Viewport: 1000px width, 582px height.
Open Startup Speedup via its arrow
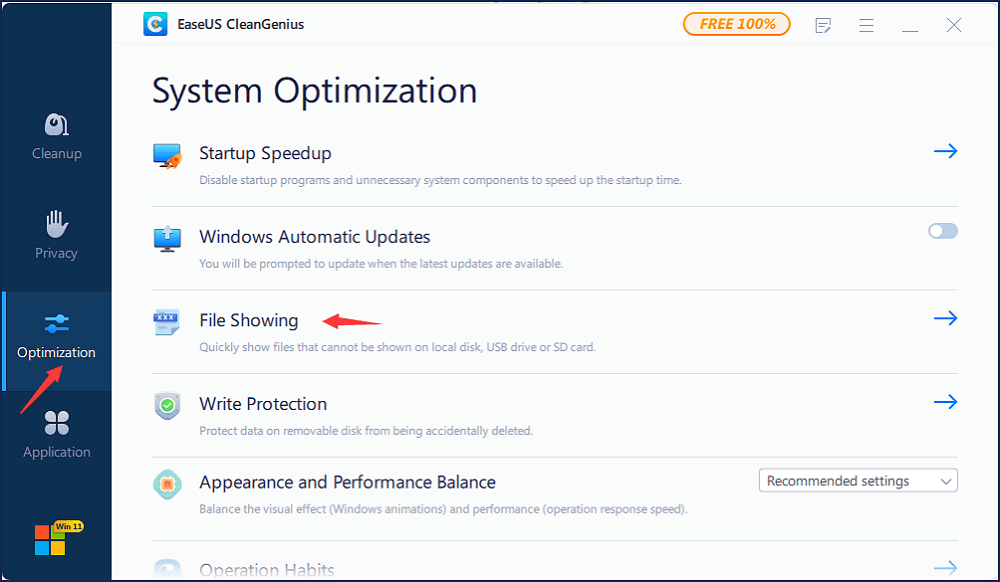[x=945, y=151]
